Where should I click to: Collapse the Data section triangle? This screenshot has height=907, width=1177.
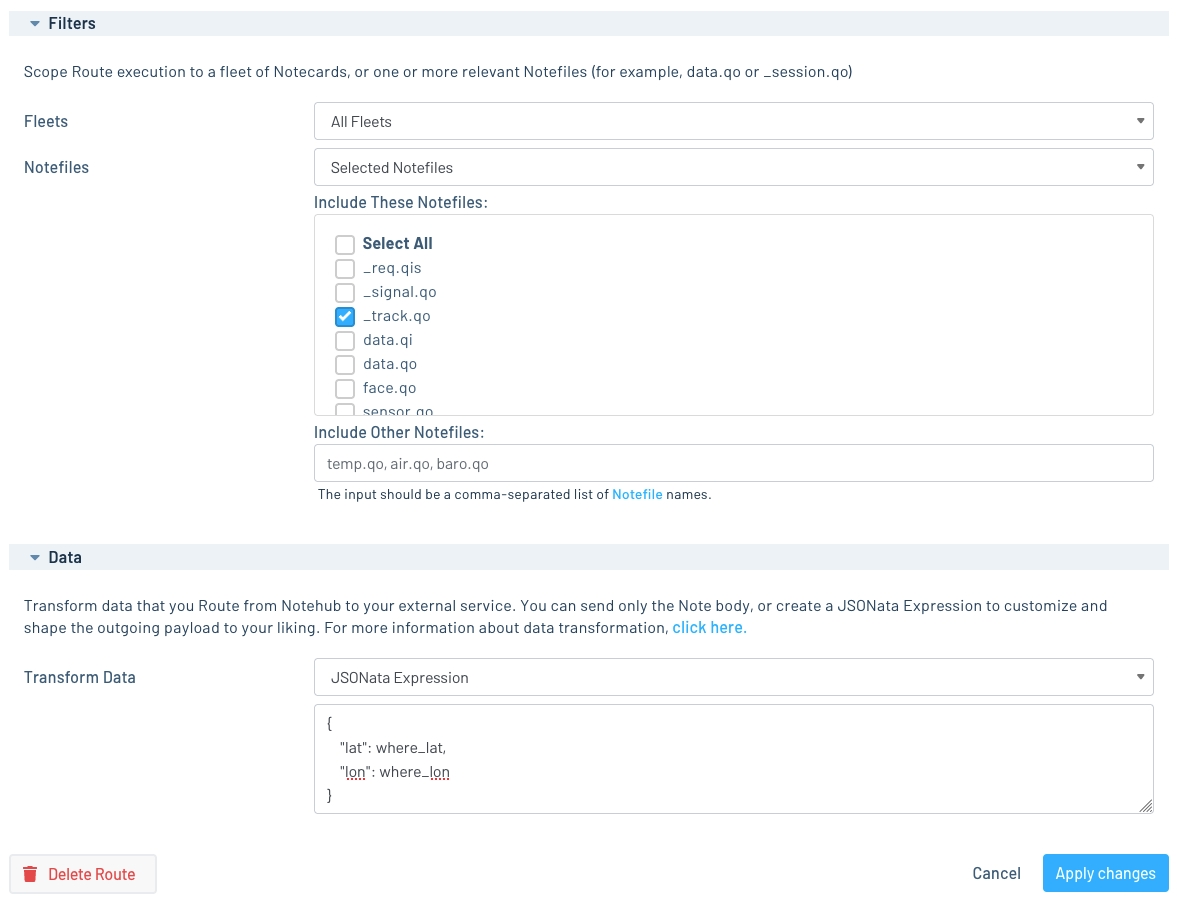coord(35,557)
